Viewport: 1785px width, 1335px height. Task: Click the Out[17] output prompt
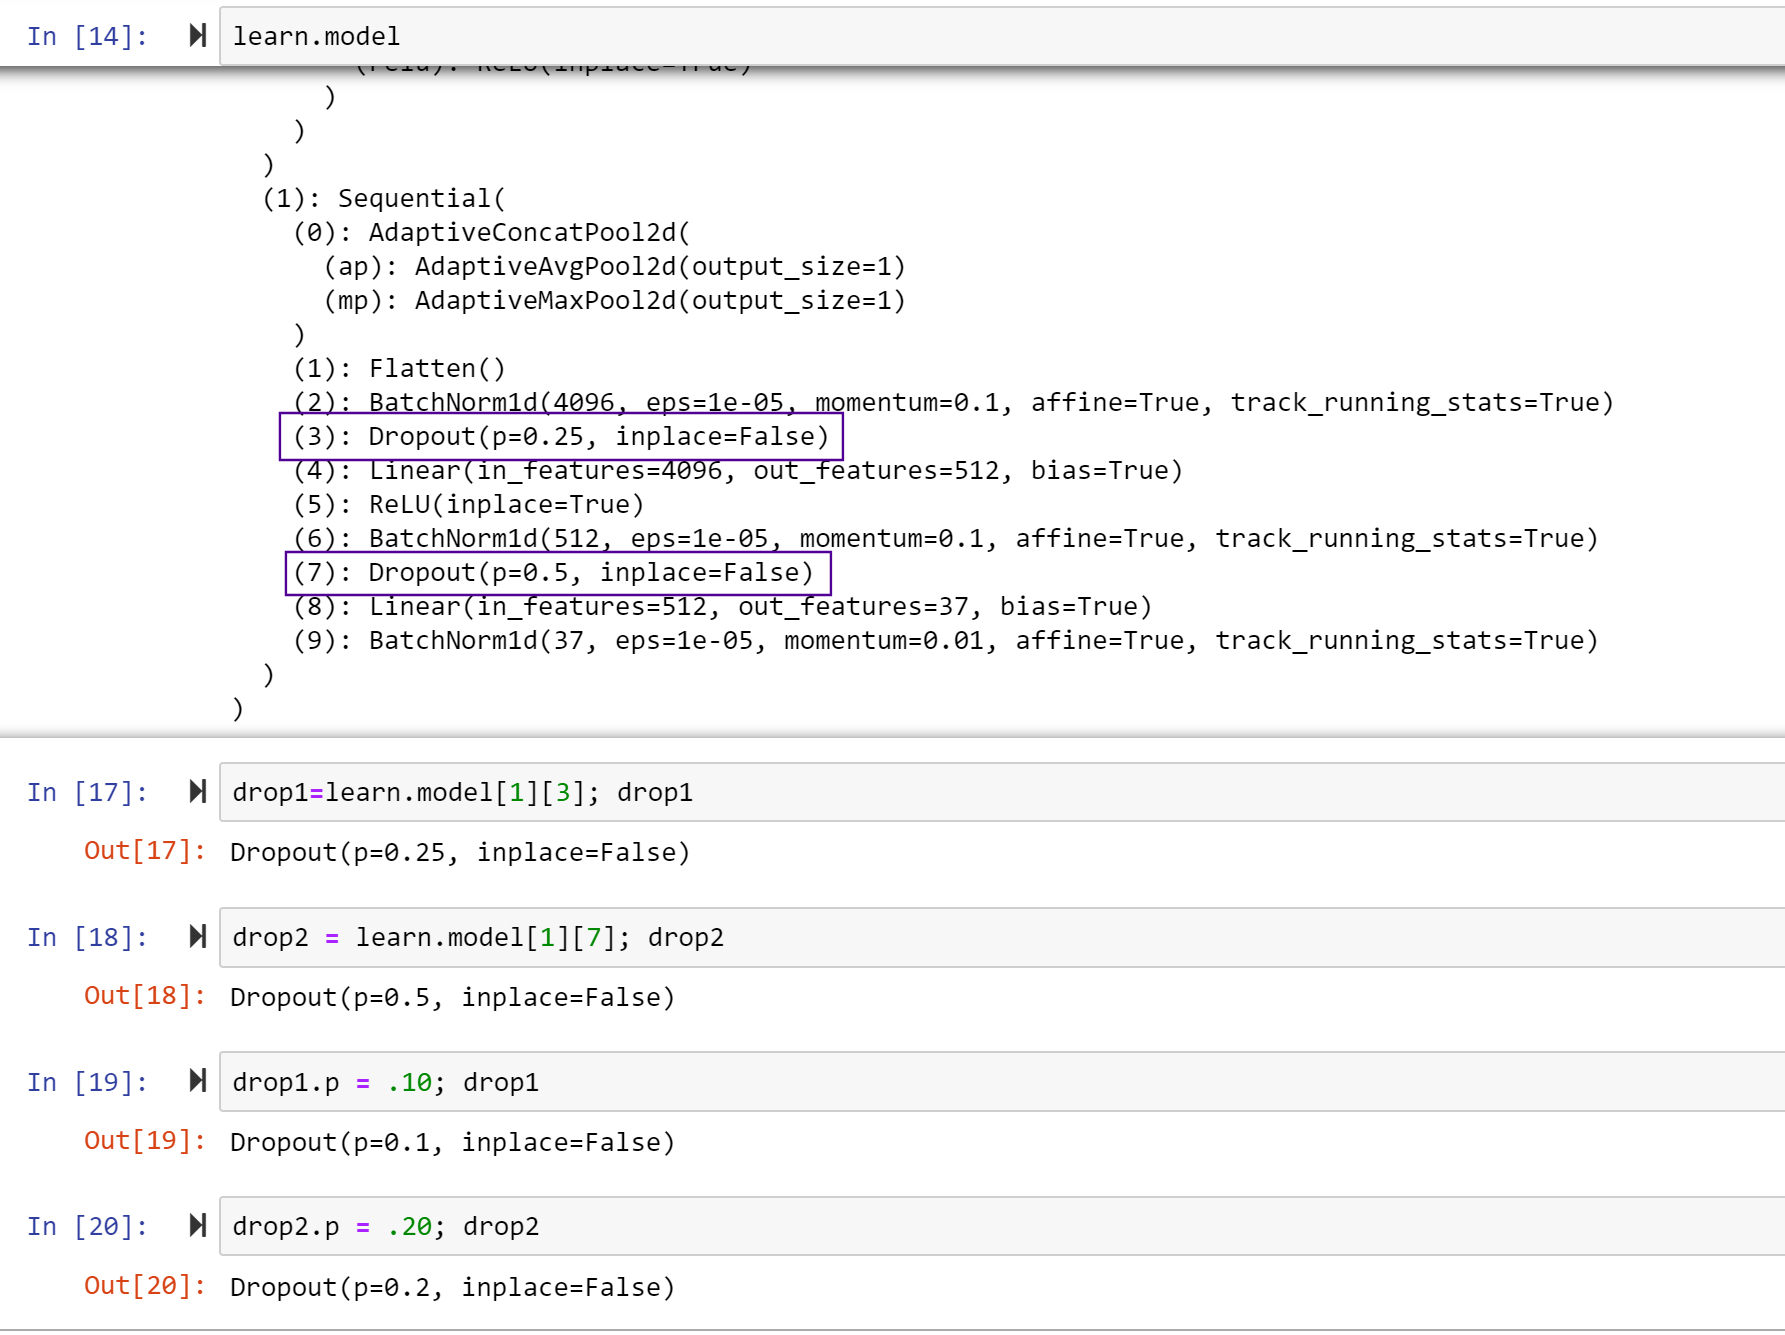(x=144, y=851)
